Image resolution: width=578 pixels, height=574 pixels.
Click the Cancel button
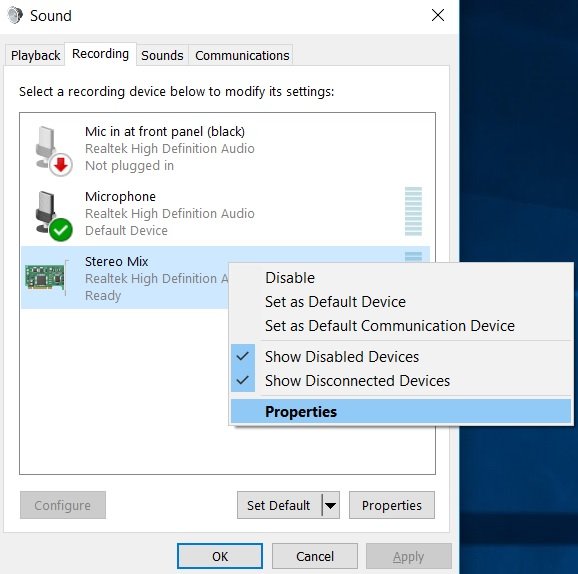pyautogui.click(x=315, y=556)
